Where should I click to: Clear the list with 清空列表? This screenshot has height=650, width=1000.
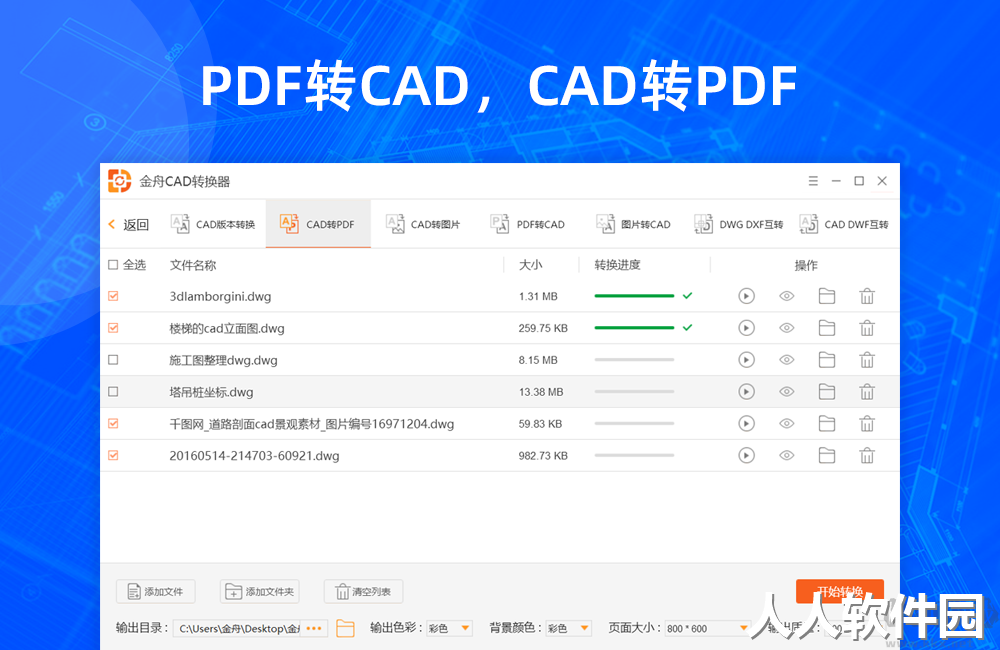click(364, 591)
